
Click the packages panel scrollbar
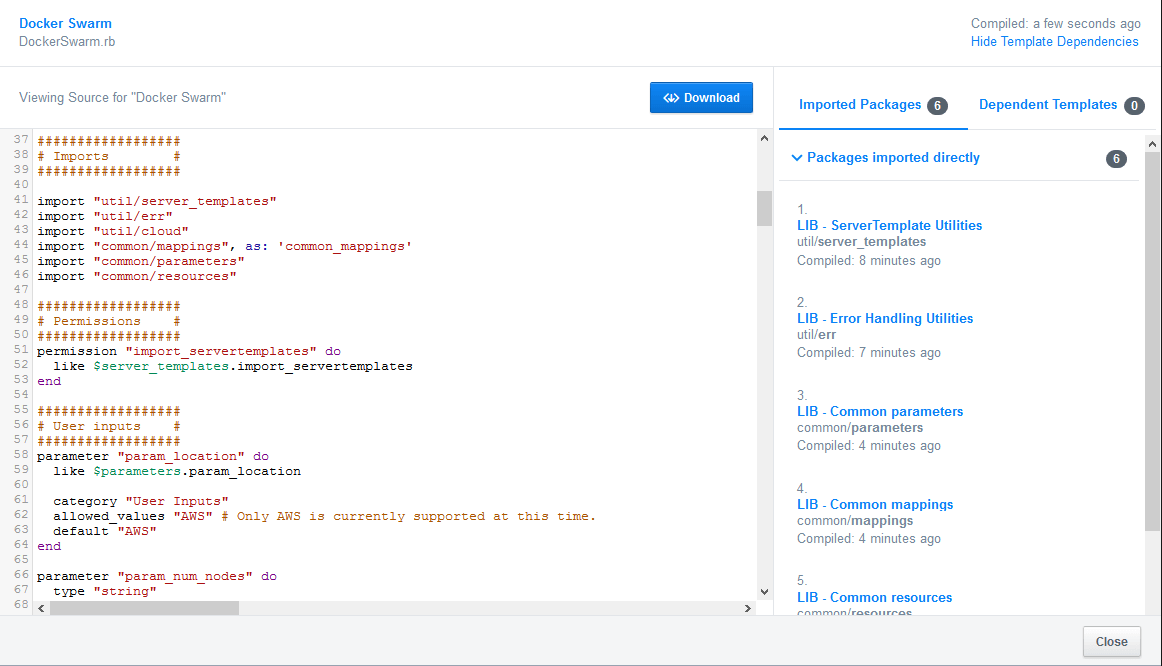tap(1152, 340)
